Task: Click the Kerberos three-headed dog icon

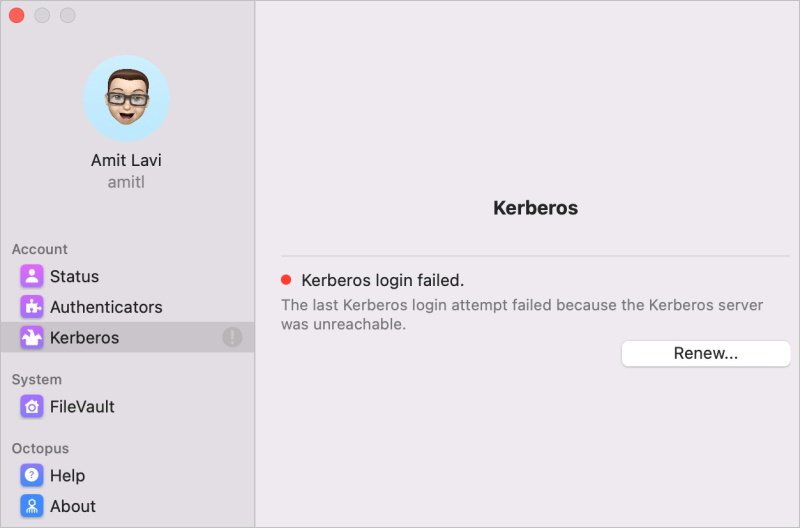Action: coord(32,337)
